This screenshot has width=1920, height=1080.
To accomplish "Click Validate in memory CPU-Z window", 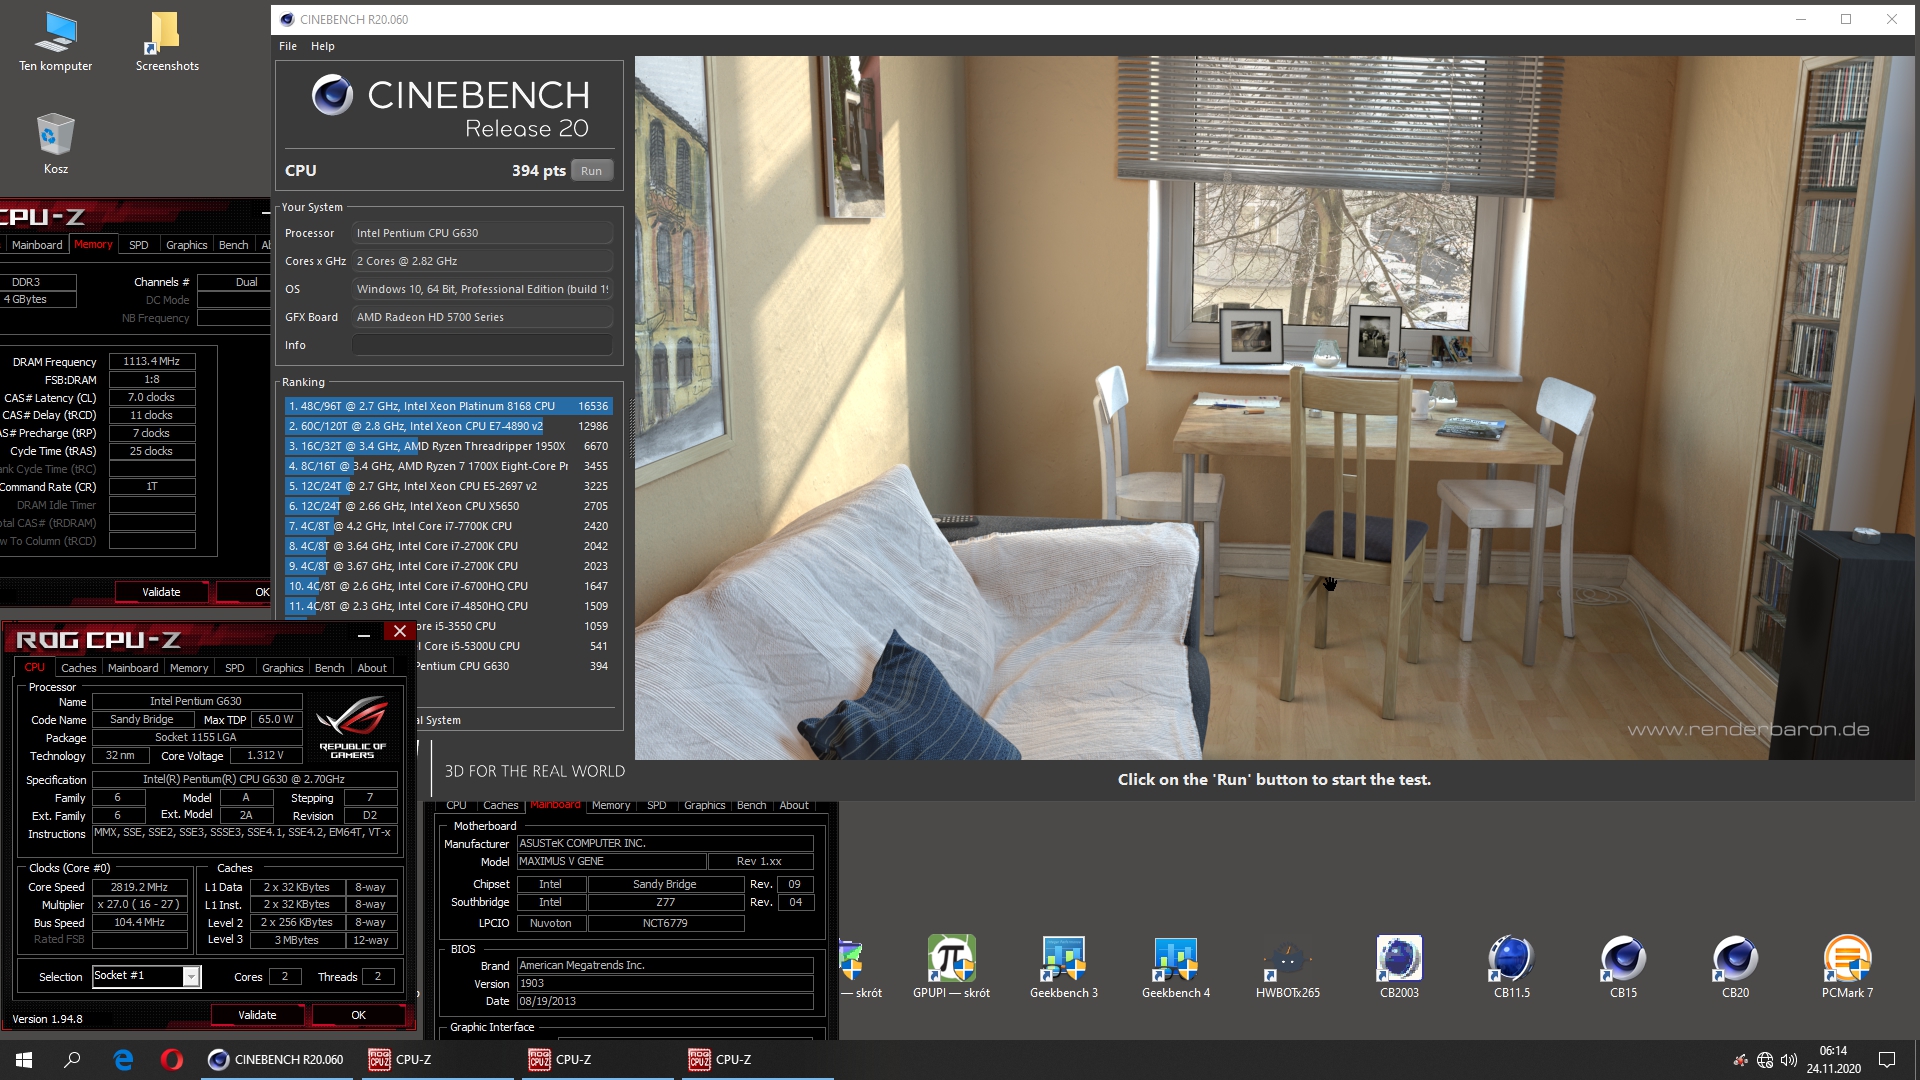I will 161,592.
